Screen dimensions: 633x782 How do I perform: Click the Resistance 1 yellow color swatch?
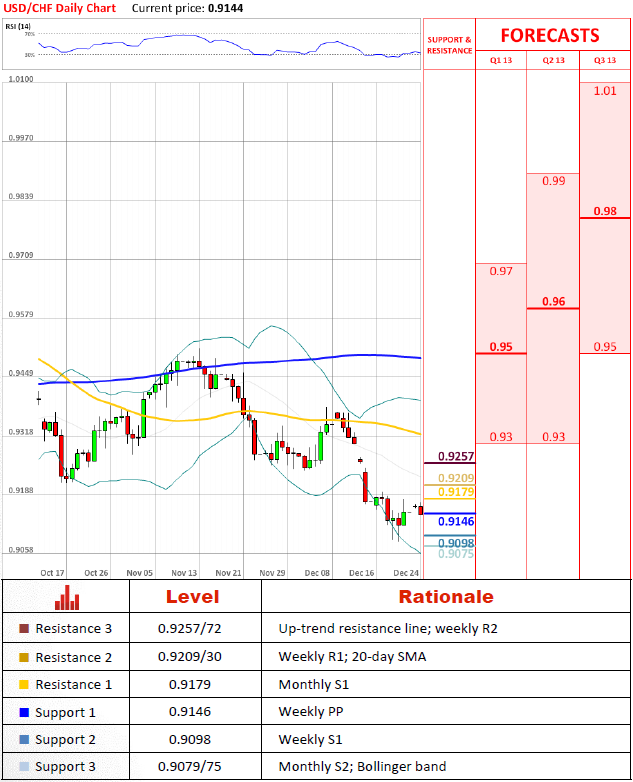[24, 684]
